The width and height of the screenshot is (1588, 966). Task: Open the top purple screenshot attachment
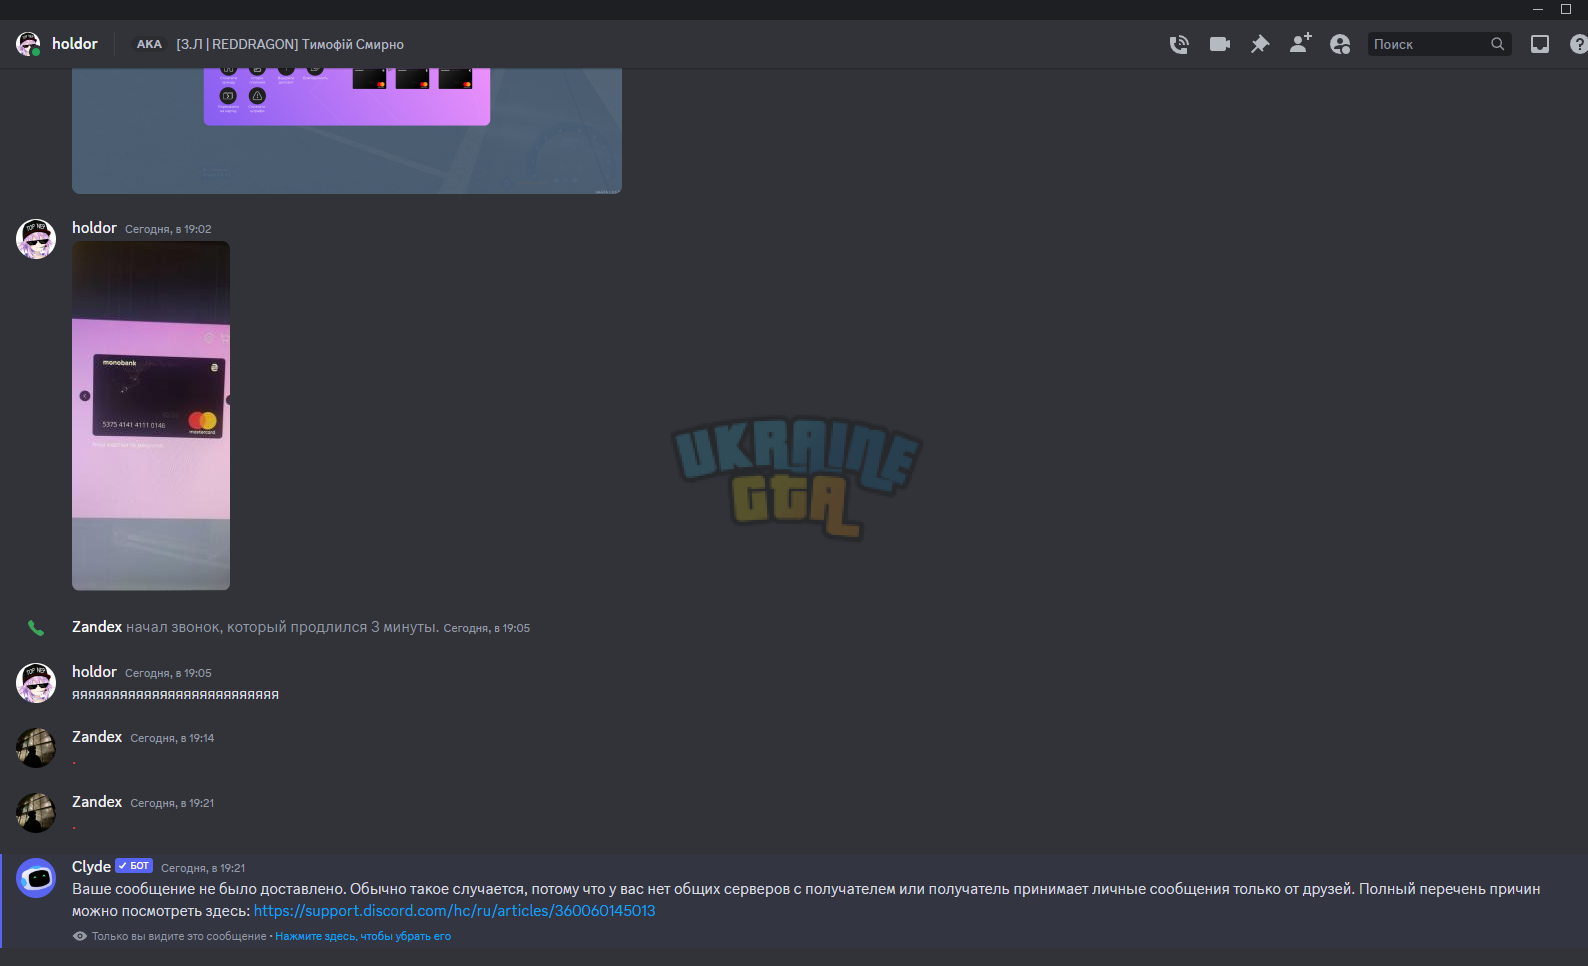pos(347,130)
